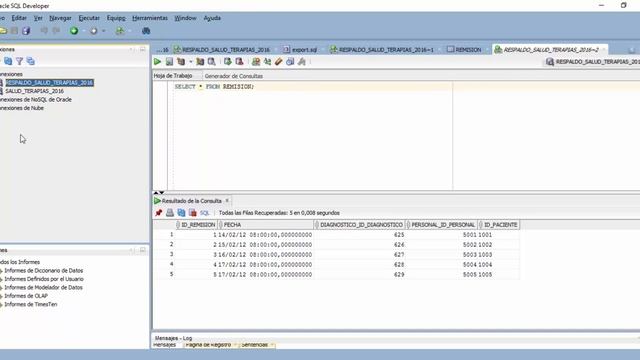
Task: Sort by the ID_REMISION column header
Action: pyautogui.click(x=196, y=225)
